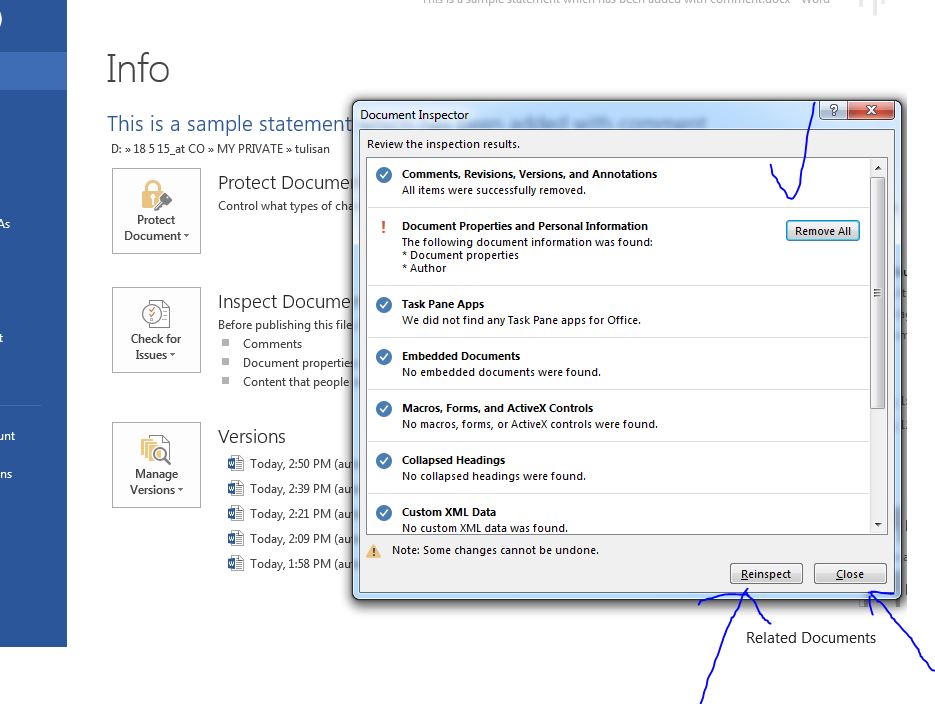The image size is (935, 704).
Task: Click the checkmark icon beside Collapsed Headings
Action: point(384,460)
